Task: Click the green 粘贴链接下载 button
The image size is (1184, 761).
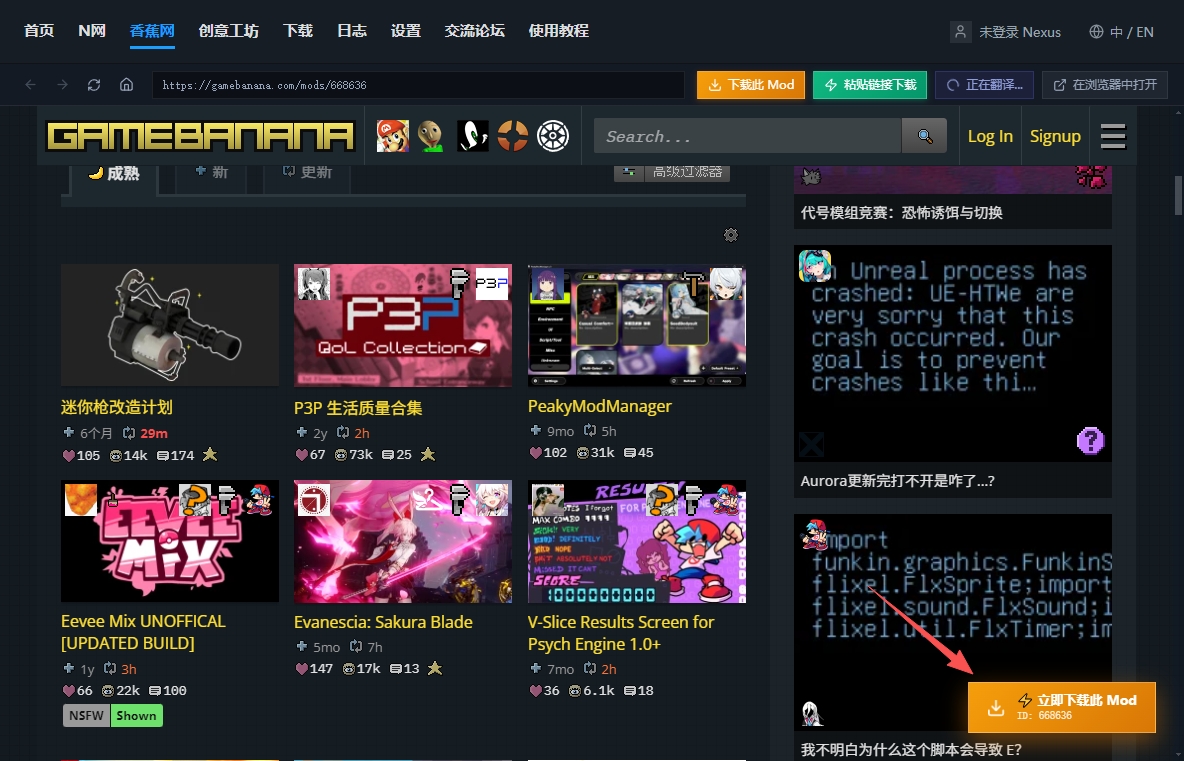Action: [x=870, y=85]
